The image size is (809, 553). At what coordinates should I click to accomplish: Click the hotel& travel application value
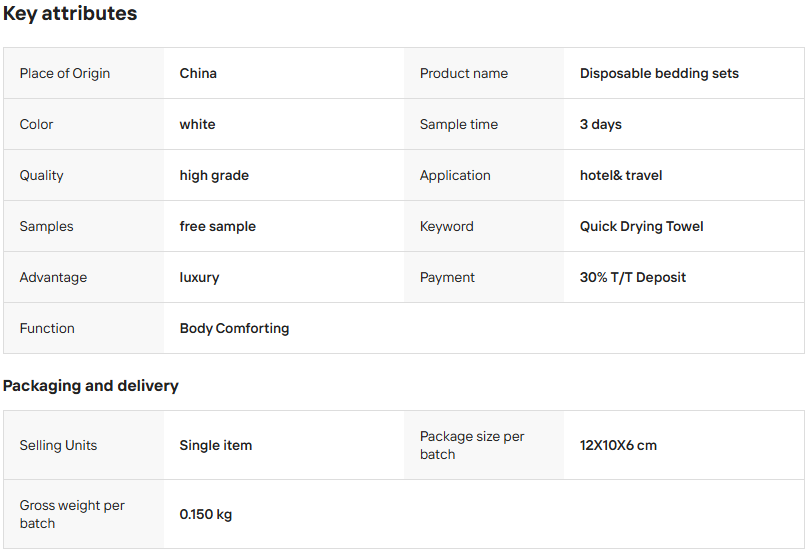[x=621, y=175]
